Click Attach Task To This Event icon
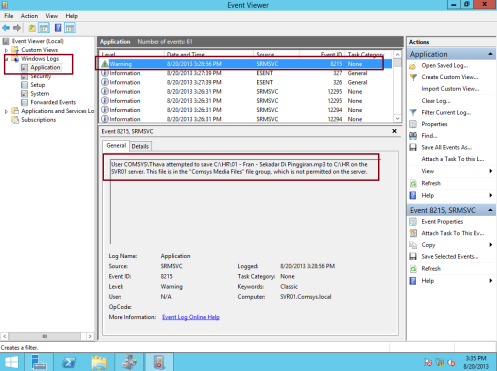Screen dimensions: 497x371 (x=413, y=233)
